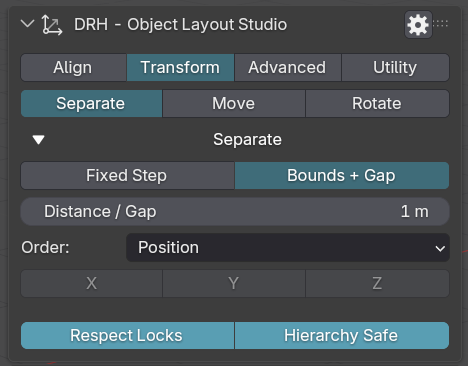The height and width of the screenshot is (366, 468).
Task: Collapse the DRH - Object Layout Studio panel
Action: click(x=27, y=24)
